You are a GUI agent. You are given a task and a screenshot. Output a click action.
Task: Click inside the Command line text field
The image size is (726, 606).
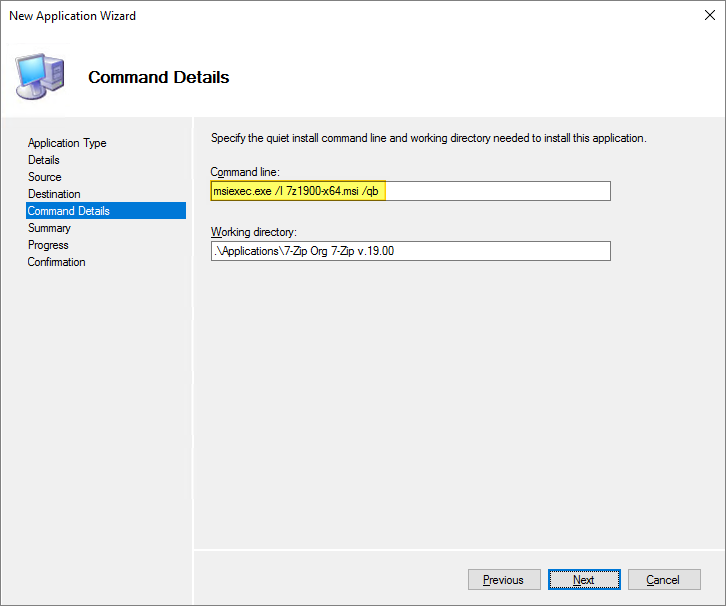point(495,191)
